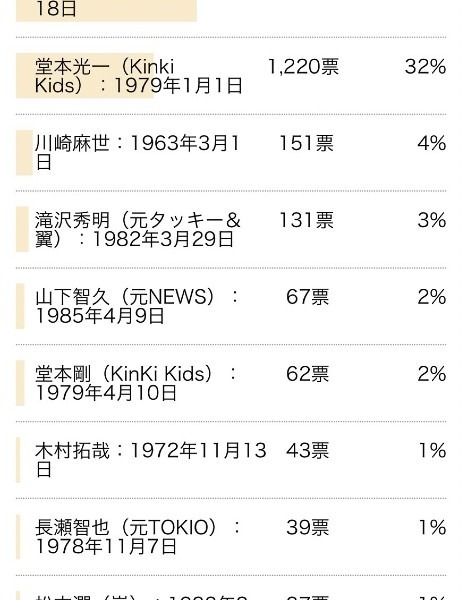Click the result bar beside 堂本光一

[x=85, y=76]
